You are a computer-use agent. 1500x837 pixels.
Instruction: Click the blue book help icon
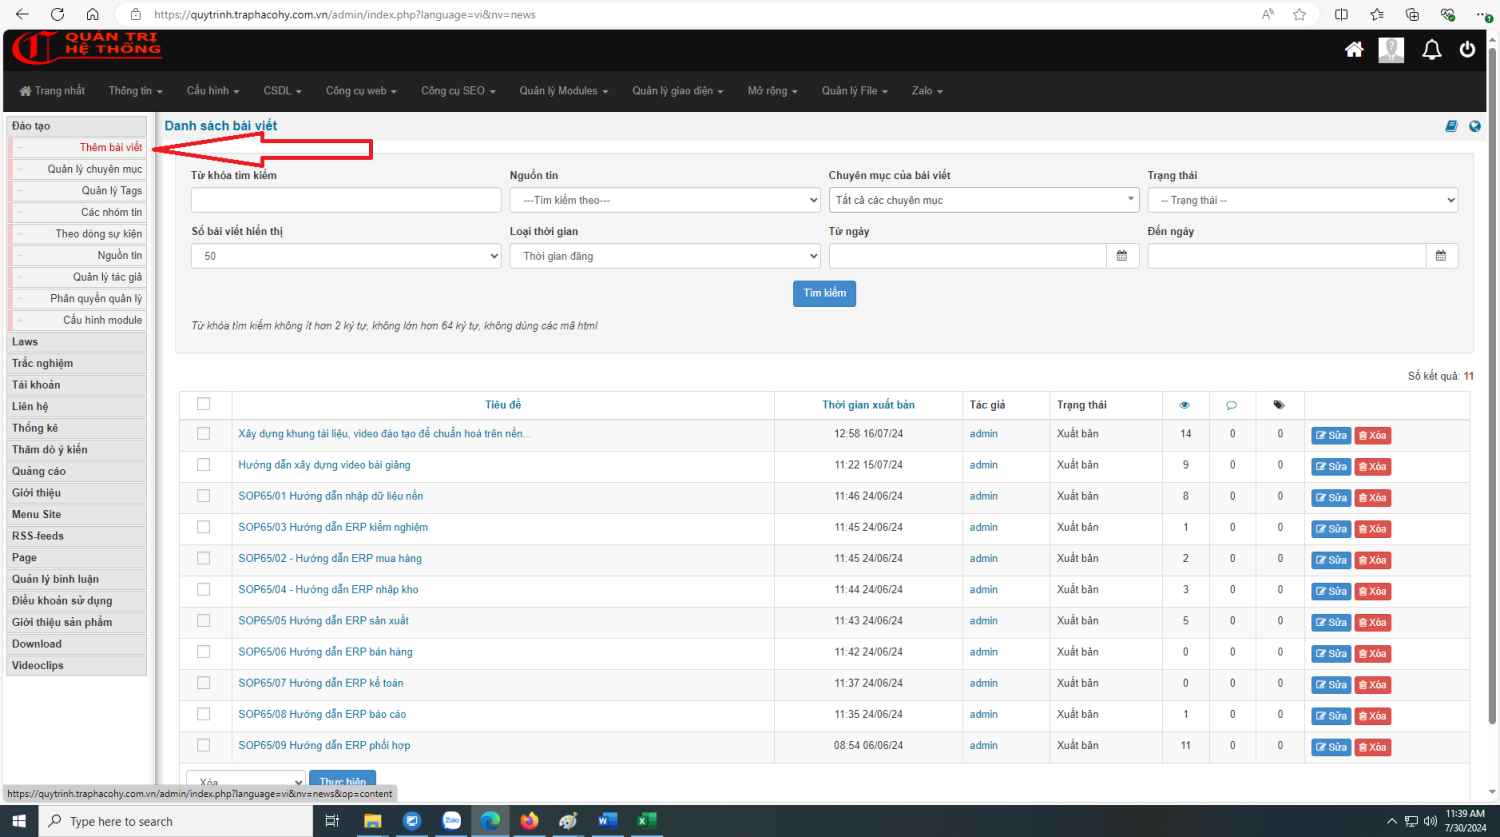pyautogui.click(x=1451, y=126)
